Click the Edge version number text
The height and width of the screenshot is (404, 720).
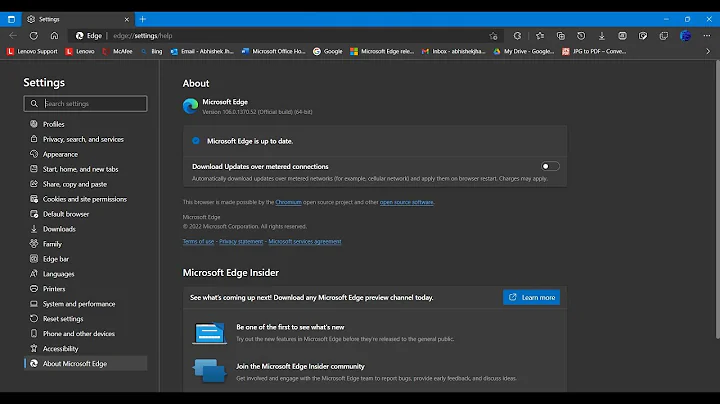[257, 112]
